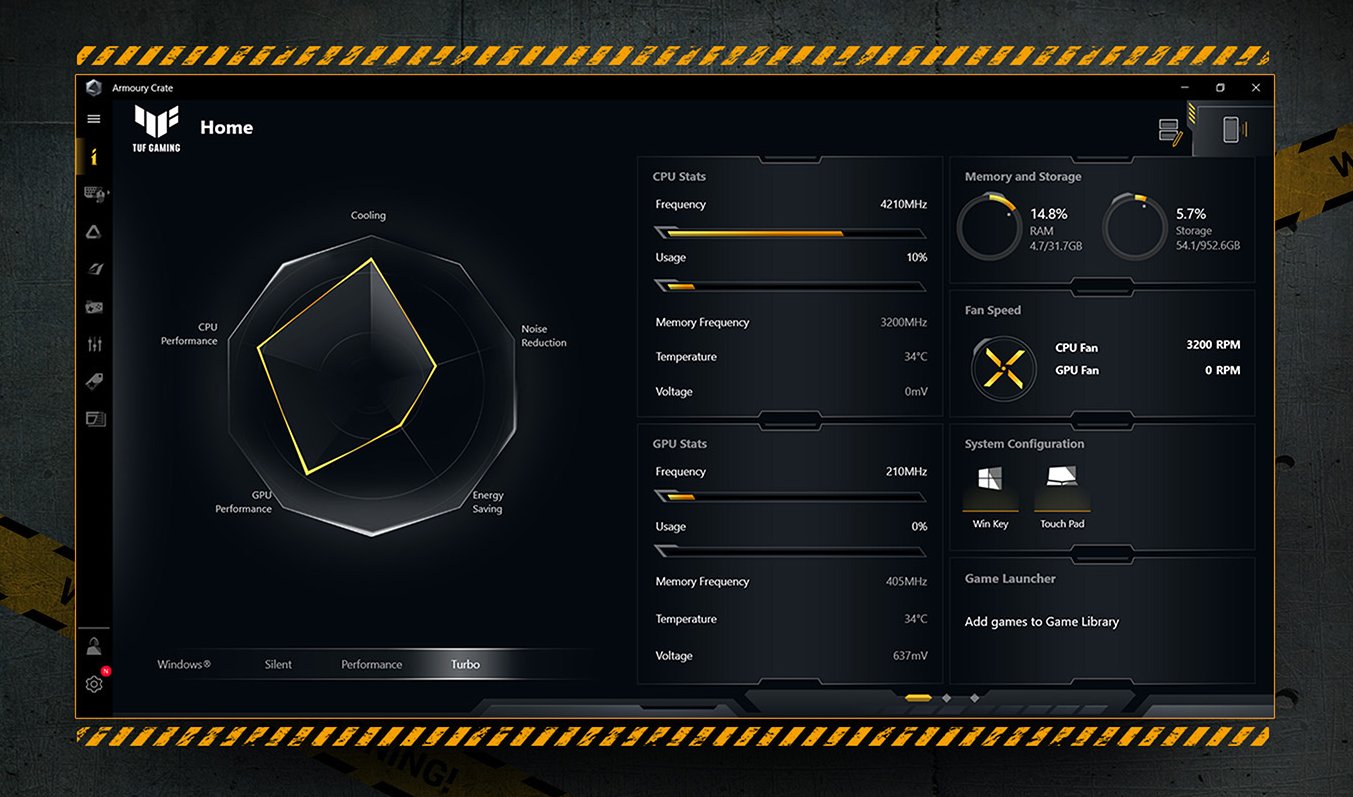Viewport: 1353px width, 797px height.
Task: Select the Windows® operating mode
Action: point(184,665)
